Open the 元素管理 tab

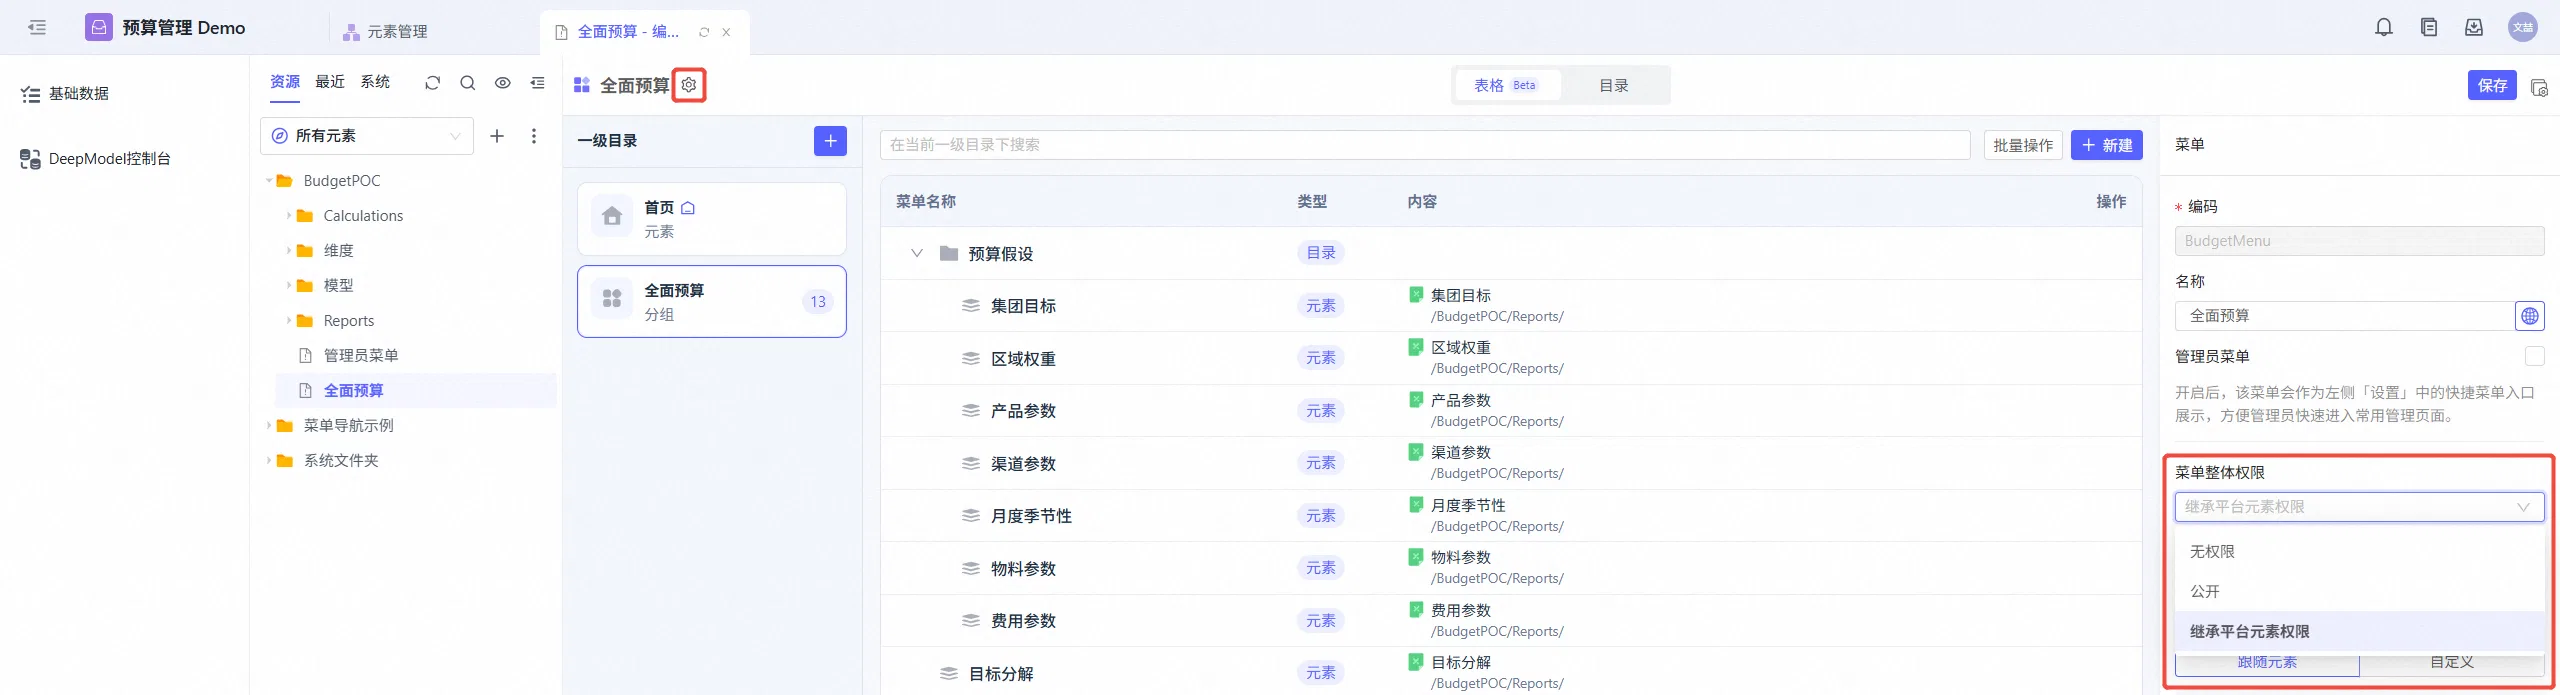click(386, 32)
